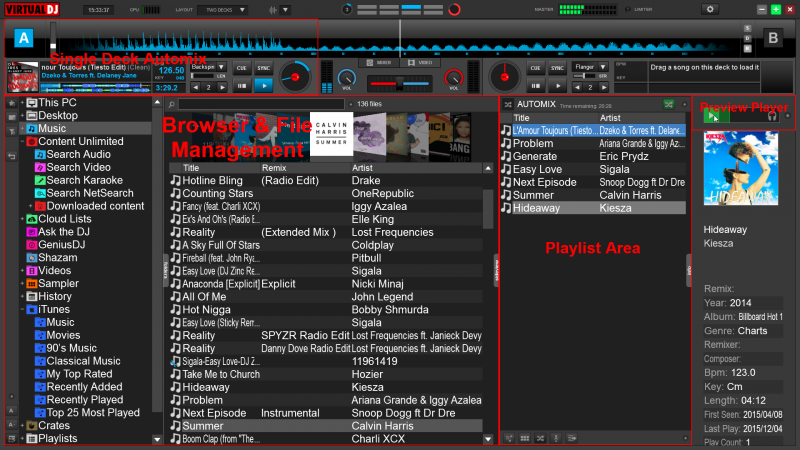
Task: Expand the Sampler tree node
Action: pyautogui.click(x=22, y=283)
